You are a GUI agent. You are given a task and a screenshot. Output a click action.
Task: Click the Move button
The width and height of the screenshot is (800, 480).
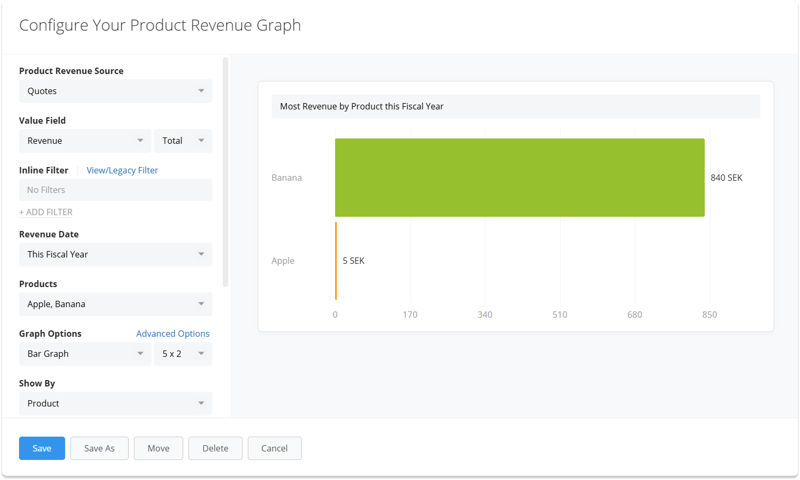pyautogui.click(x=158, y=448)
